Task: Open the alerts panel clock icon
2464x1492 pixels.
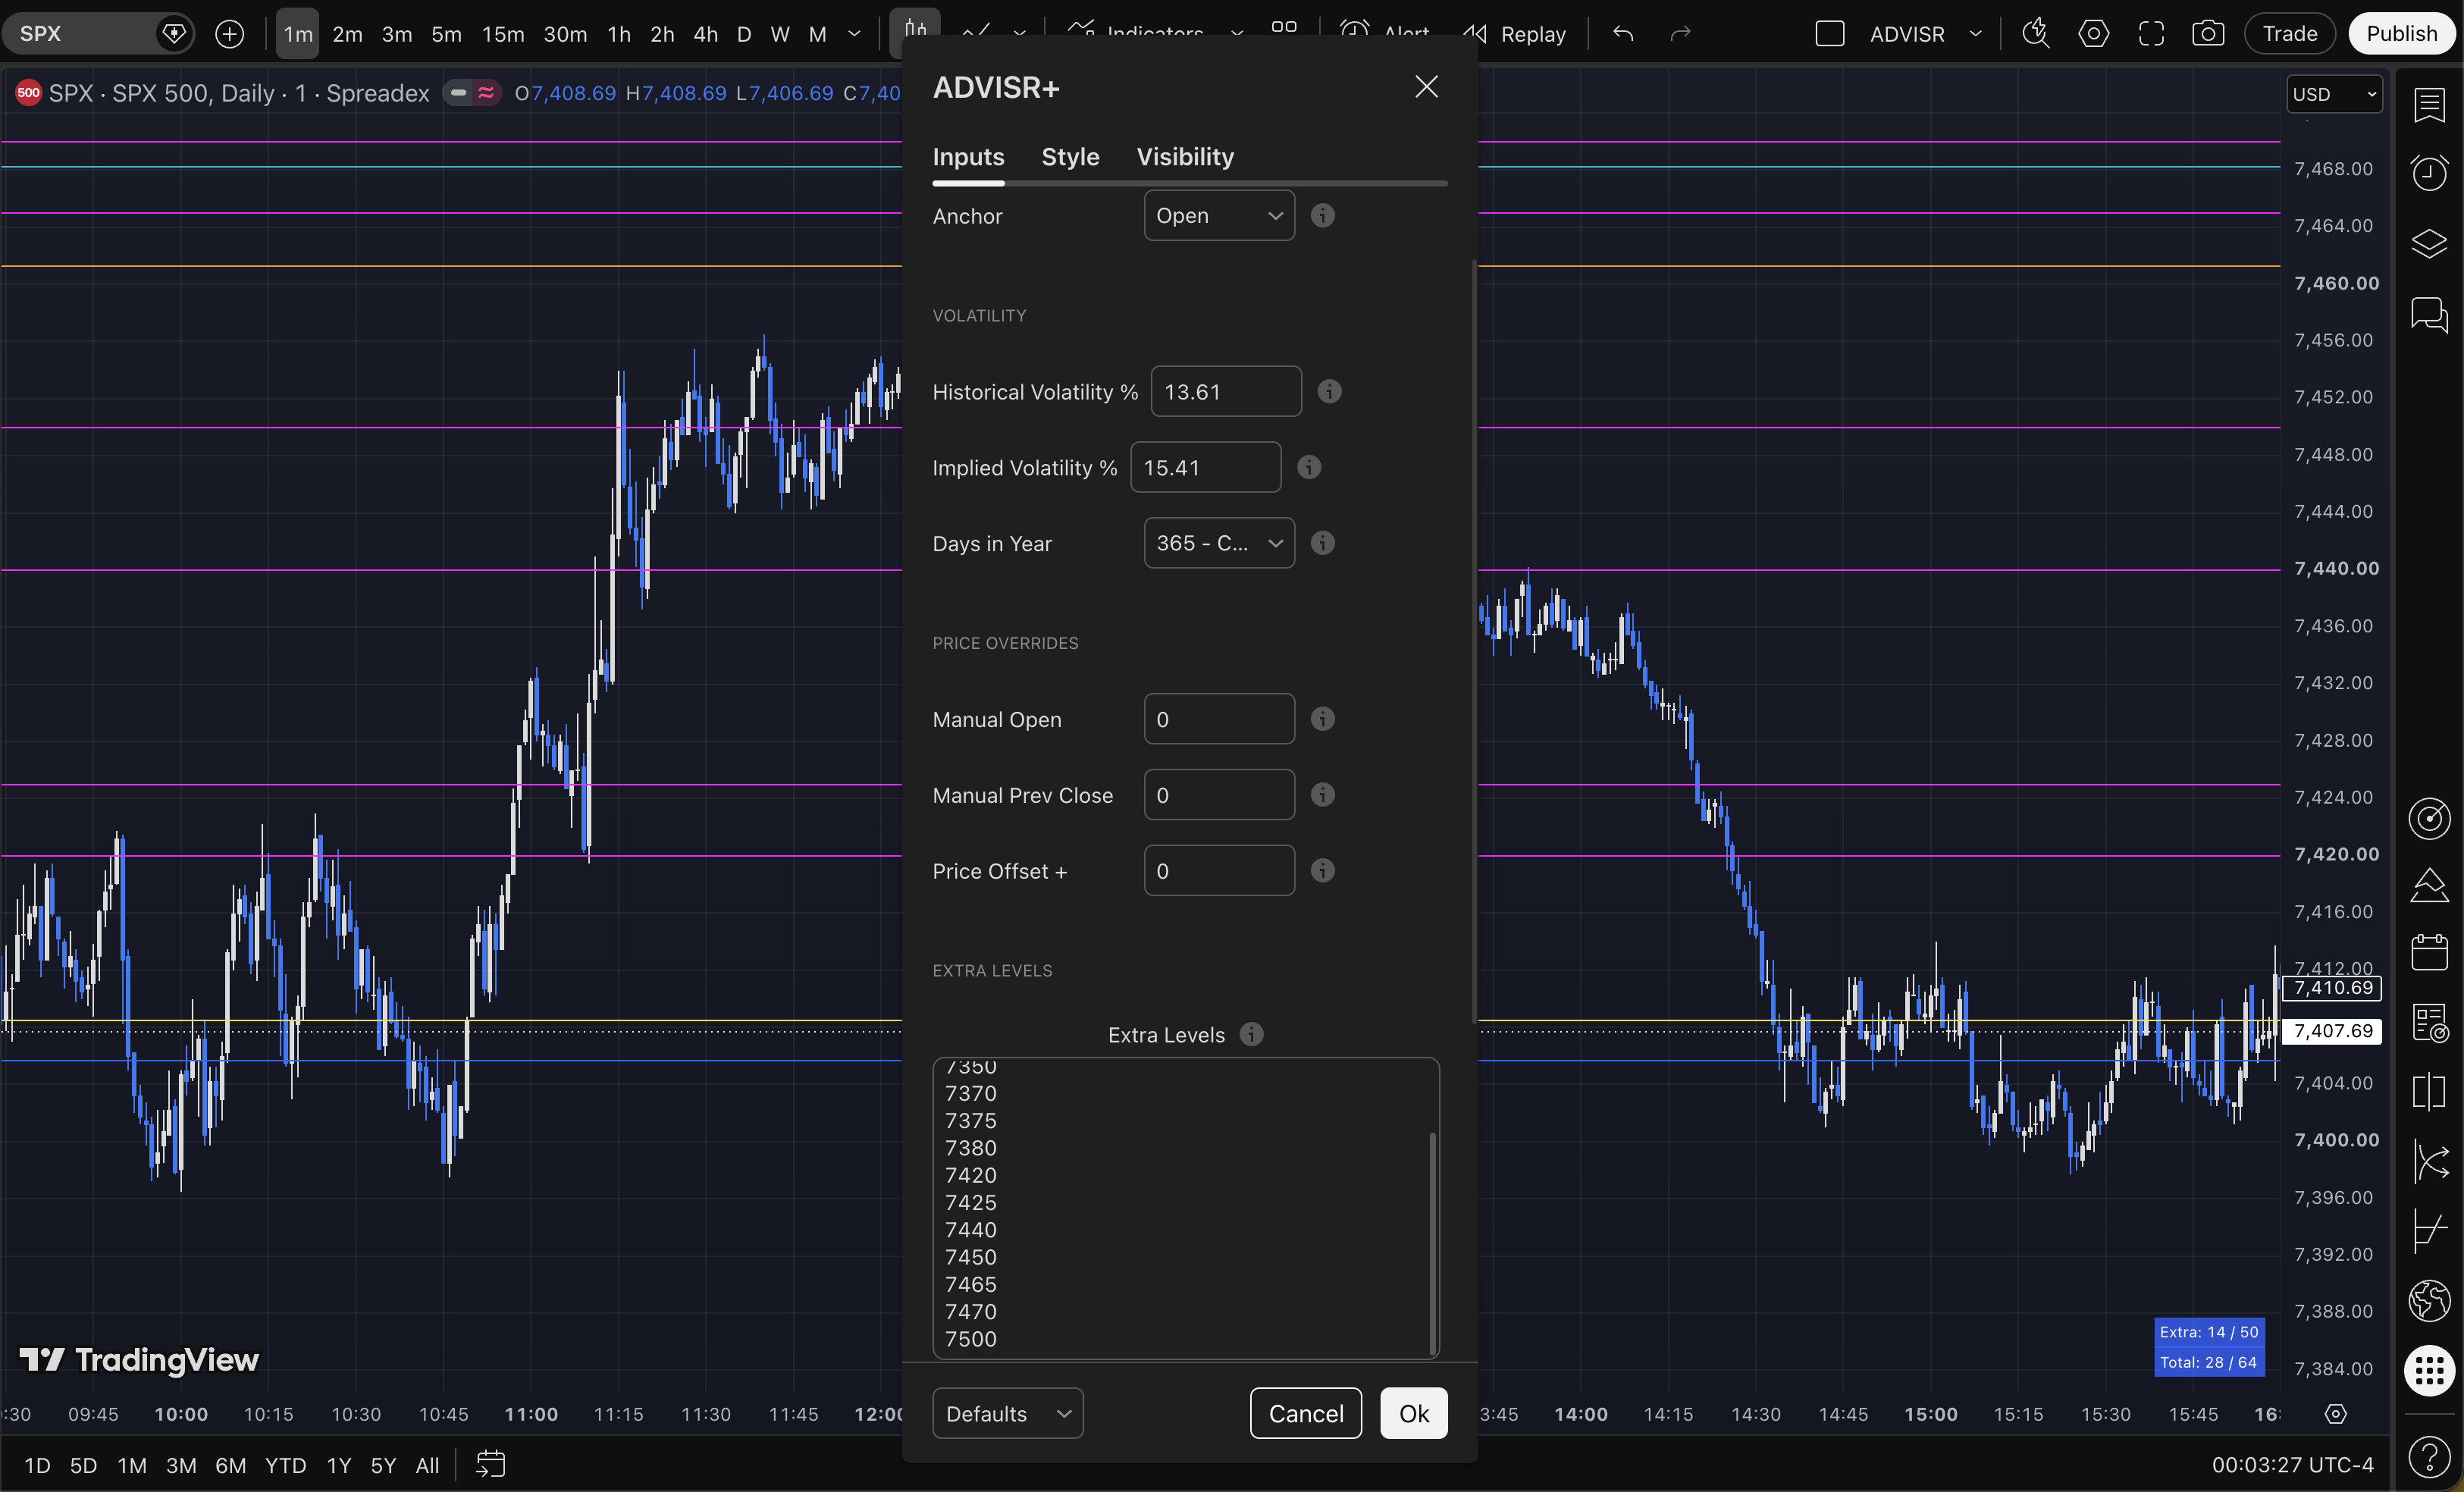Action: click(2429, 173)
